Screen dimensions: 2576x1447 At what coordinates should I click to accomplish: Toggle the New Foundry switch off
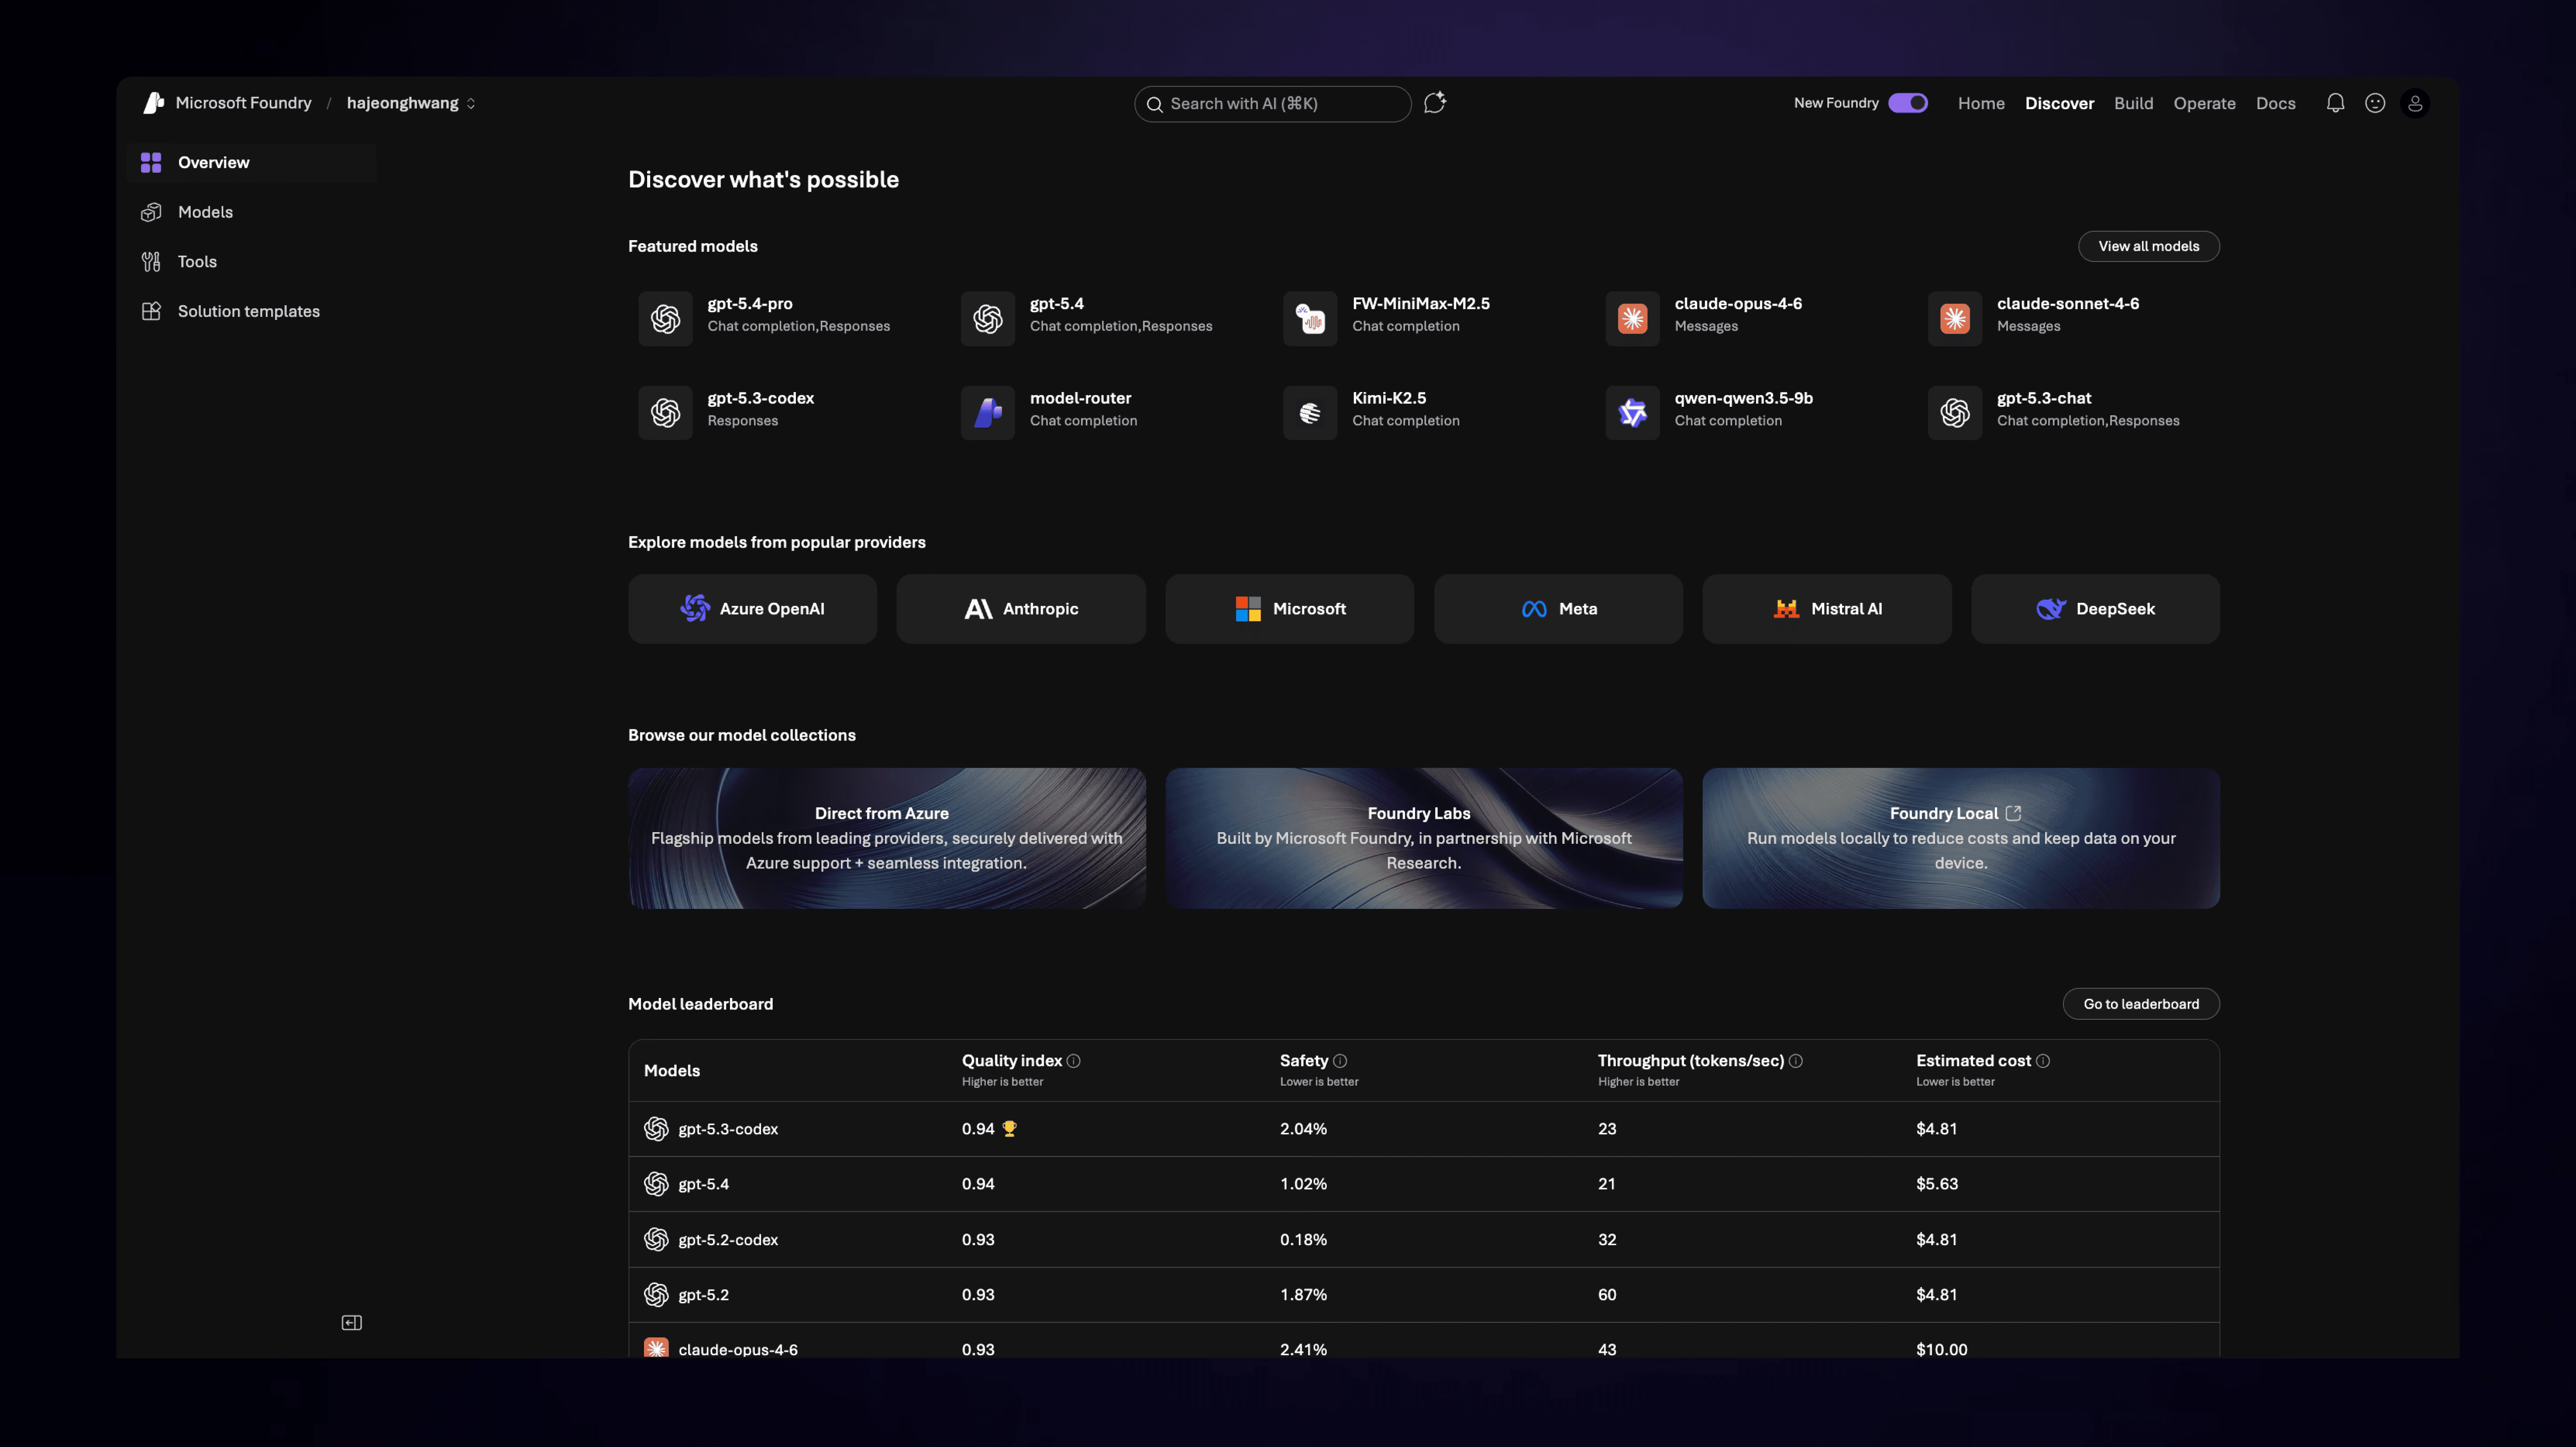pyautogui.click(x=1908, y=103)
